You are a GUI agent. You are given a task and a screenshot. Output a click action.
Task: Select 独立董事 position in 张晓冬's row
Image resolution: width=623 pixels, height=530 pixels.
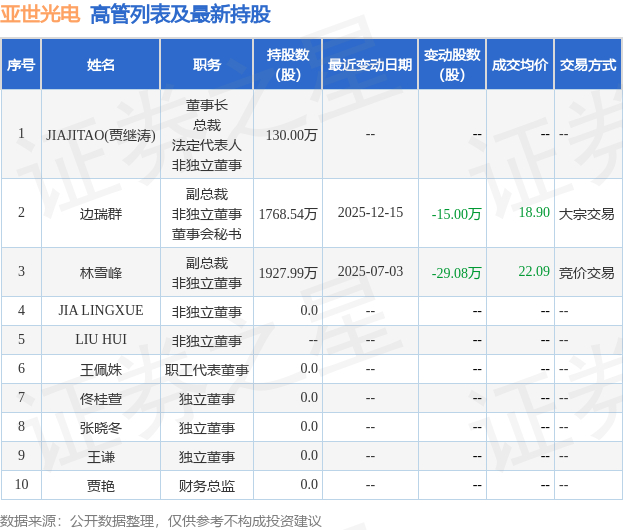(207, 428)
